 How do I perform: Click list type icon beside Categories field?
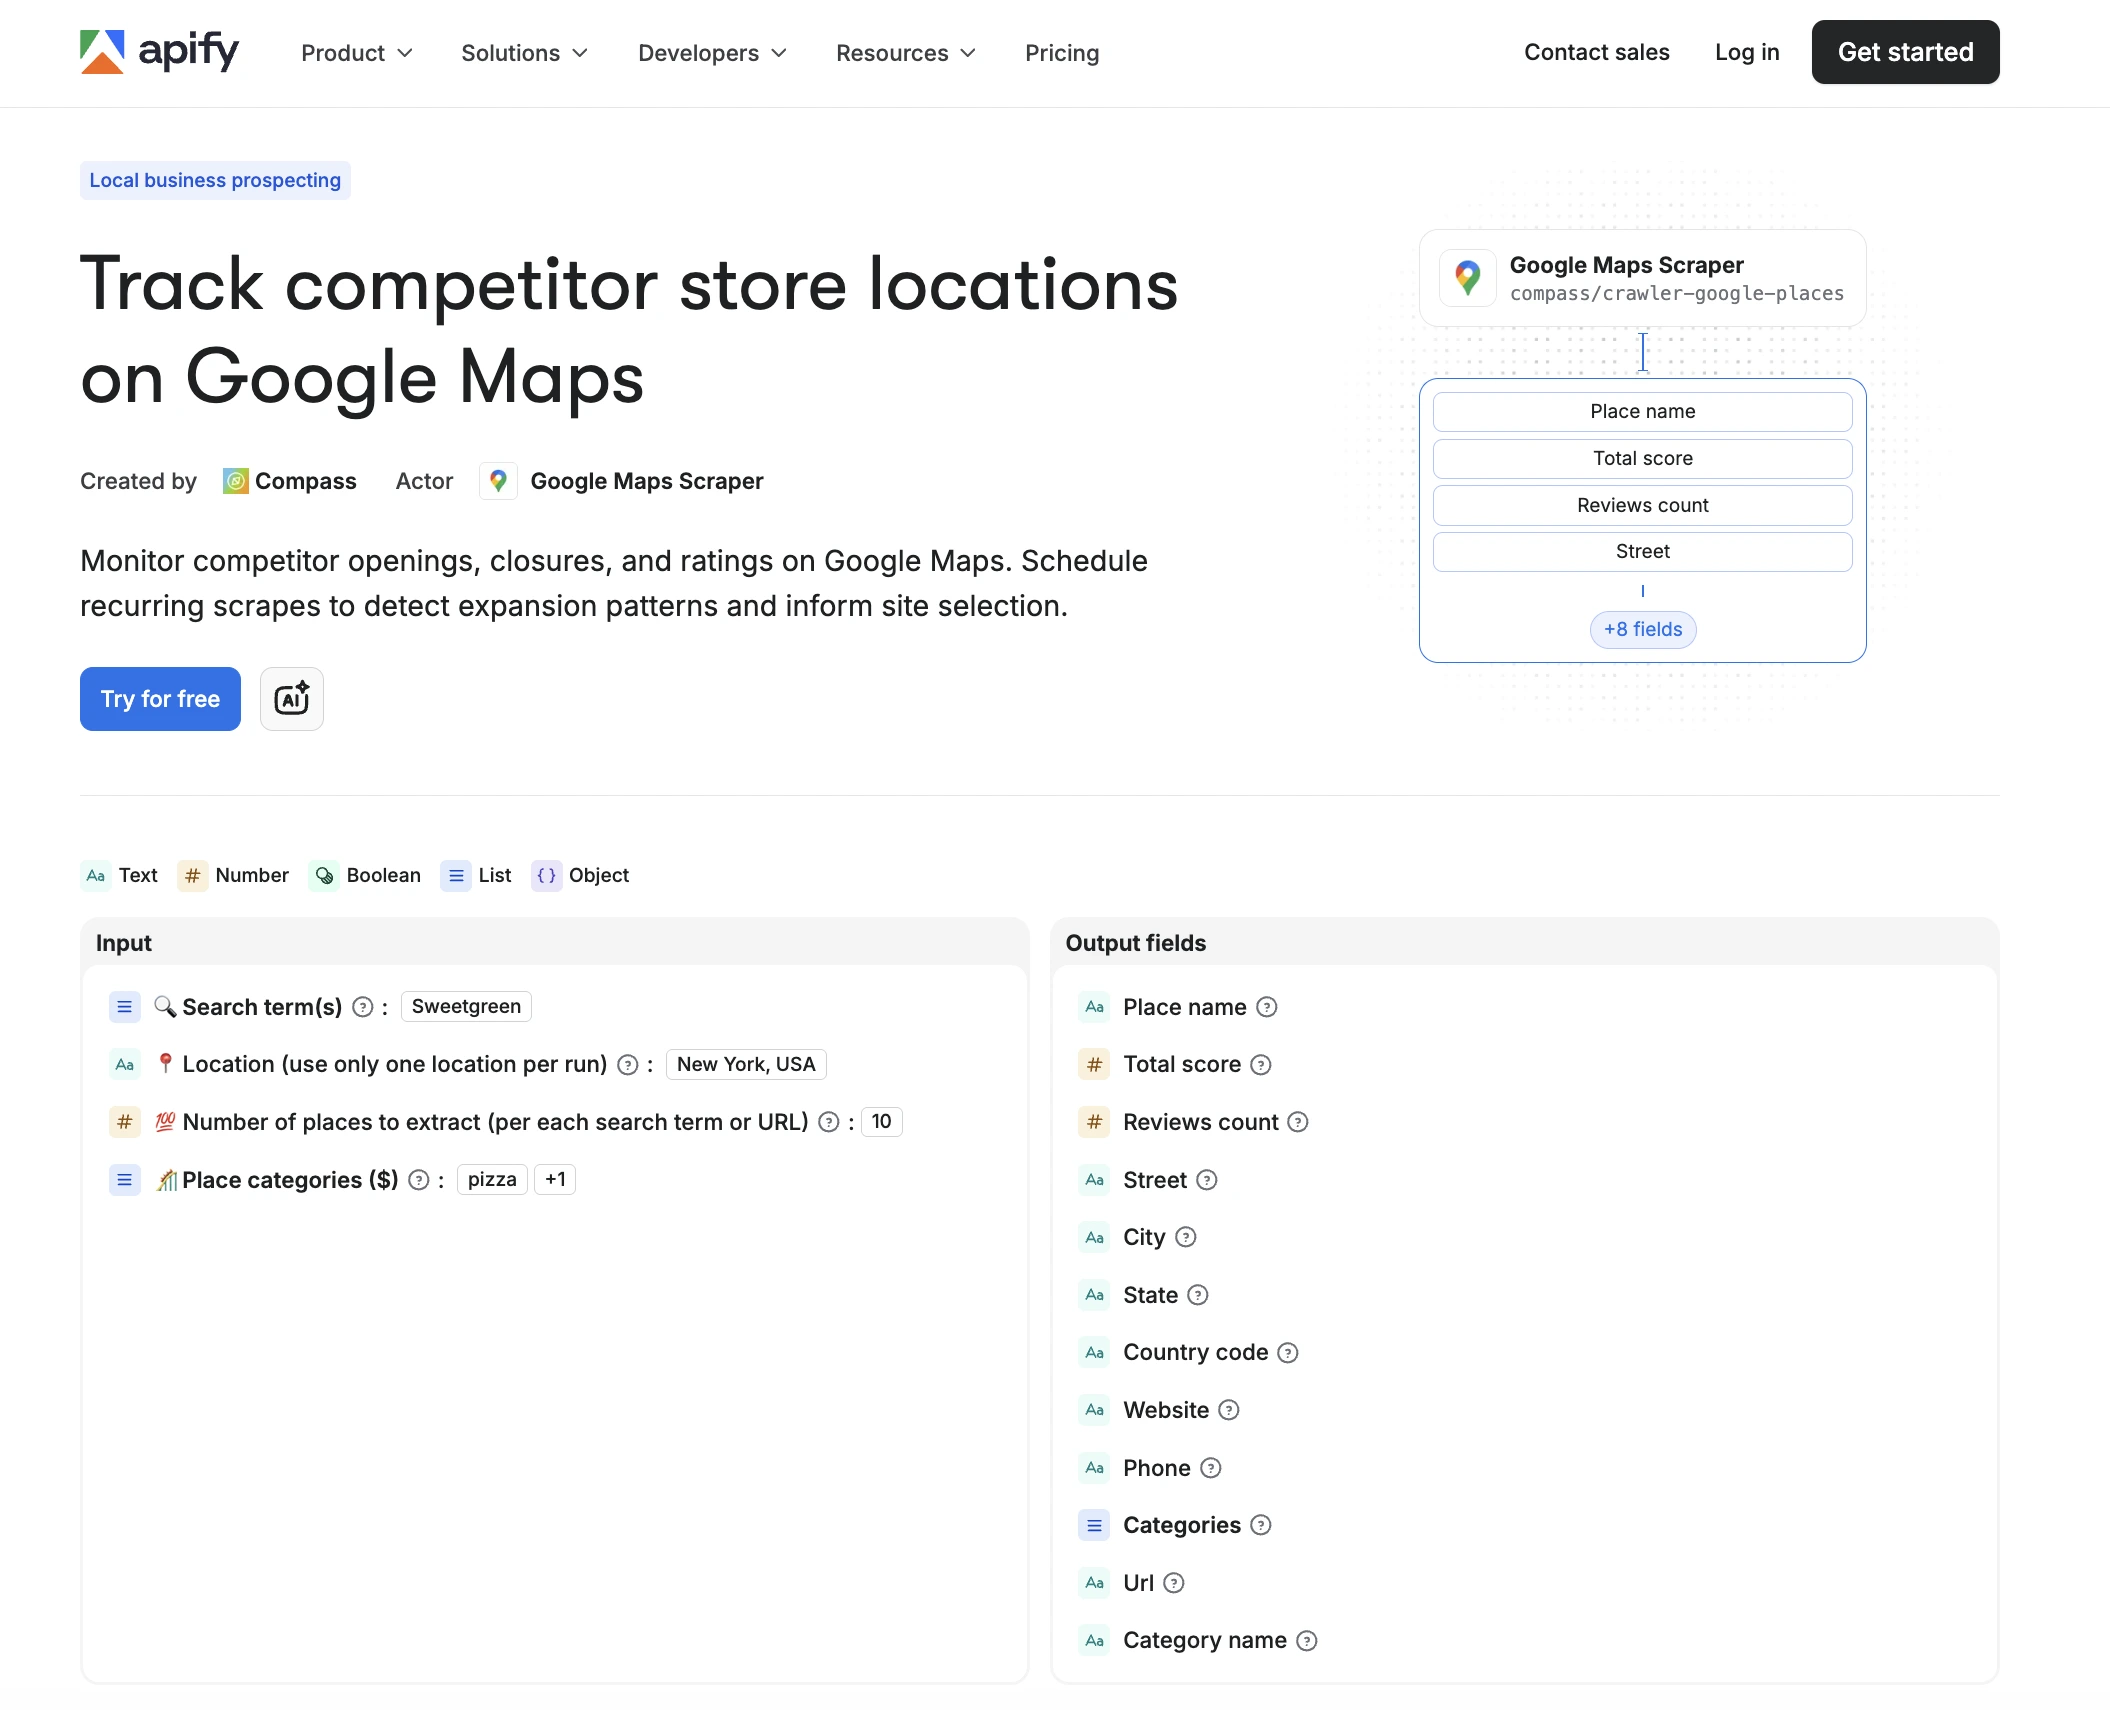tap(1094, 1525)
